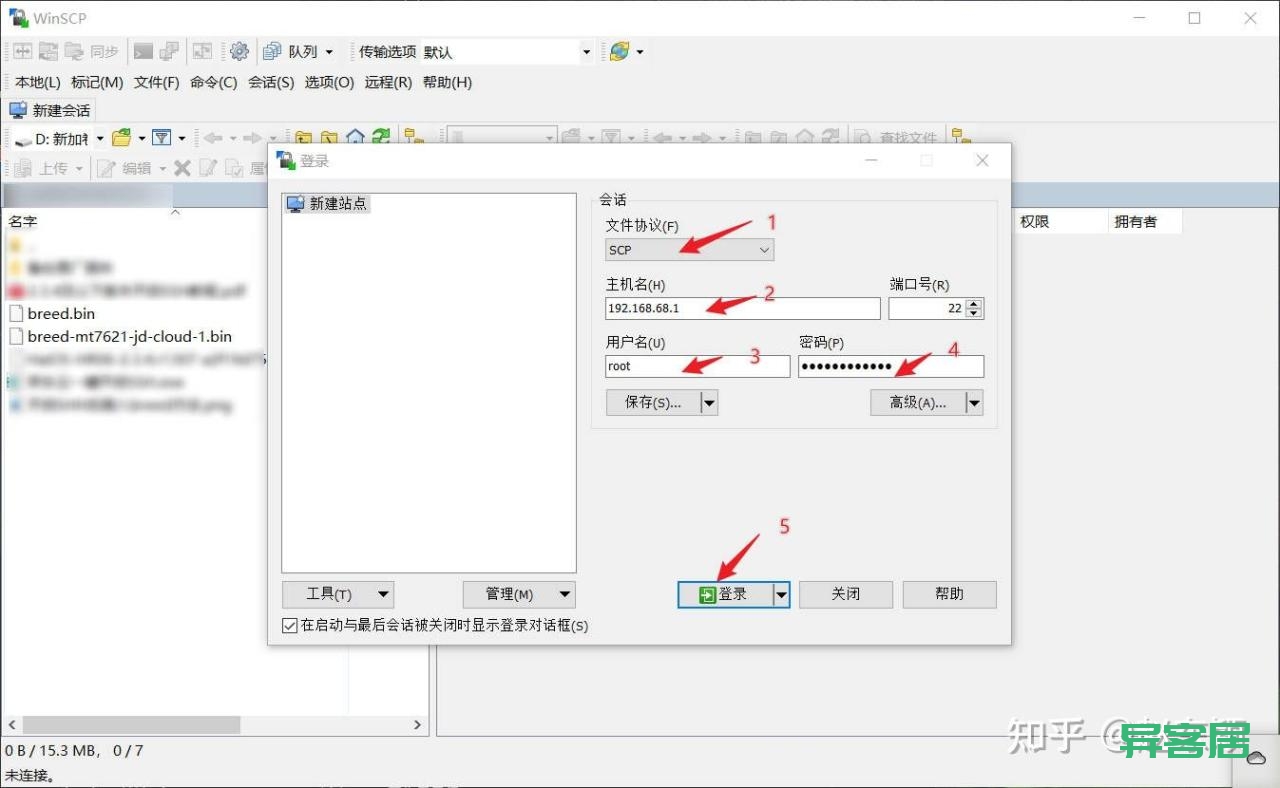
Task: Click the directory tree icon in the remote toolbar
Action: pyautogui.click(x=960, y=138)
